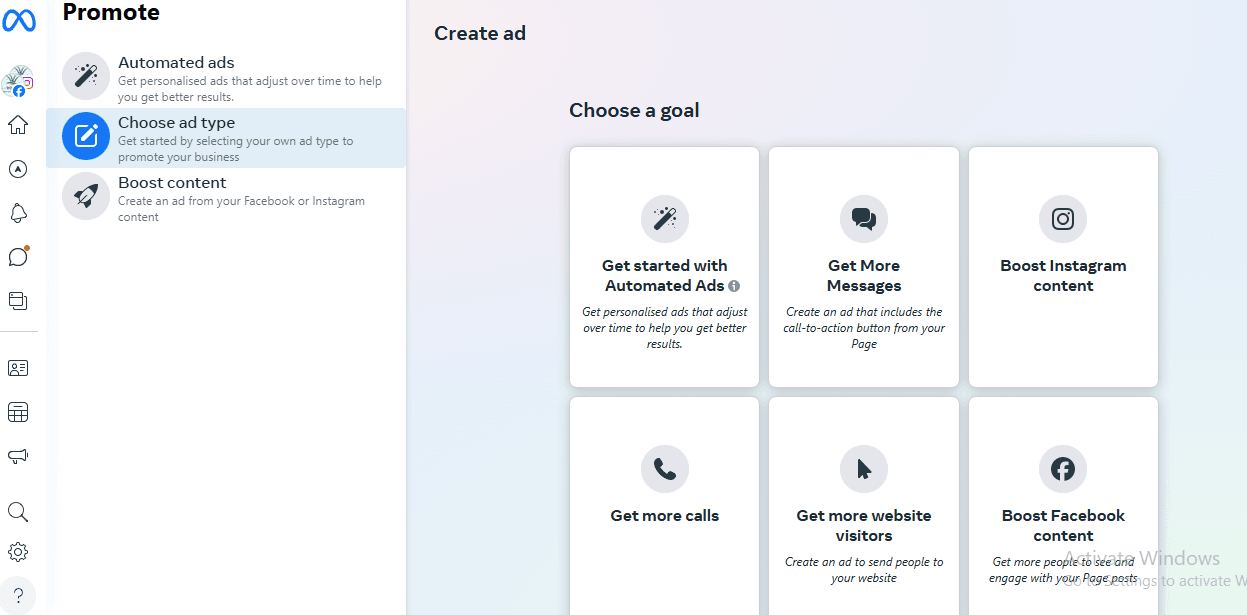1247x615 pixels.
Task: Open the account profile picture switcher
Action: coord(18,81)
